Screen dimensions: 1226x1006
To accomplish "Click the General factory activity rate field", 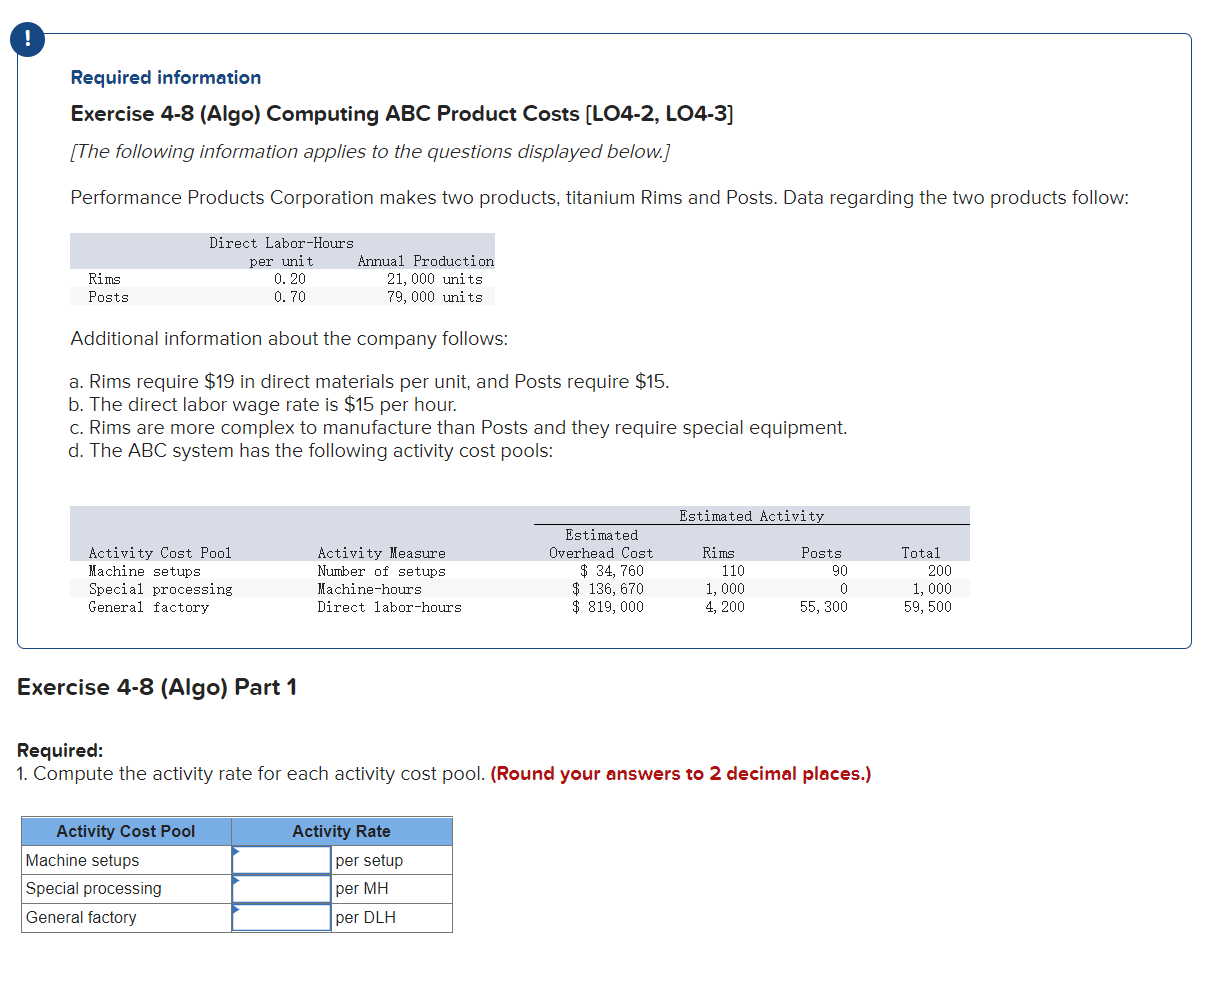I will 281,917.
